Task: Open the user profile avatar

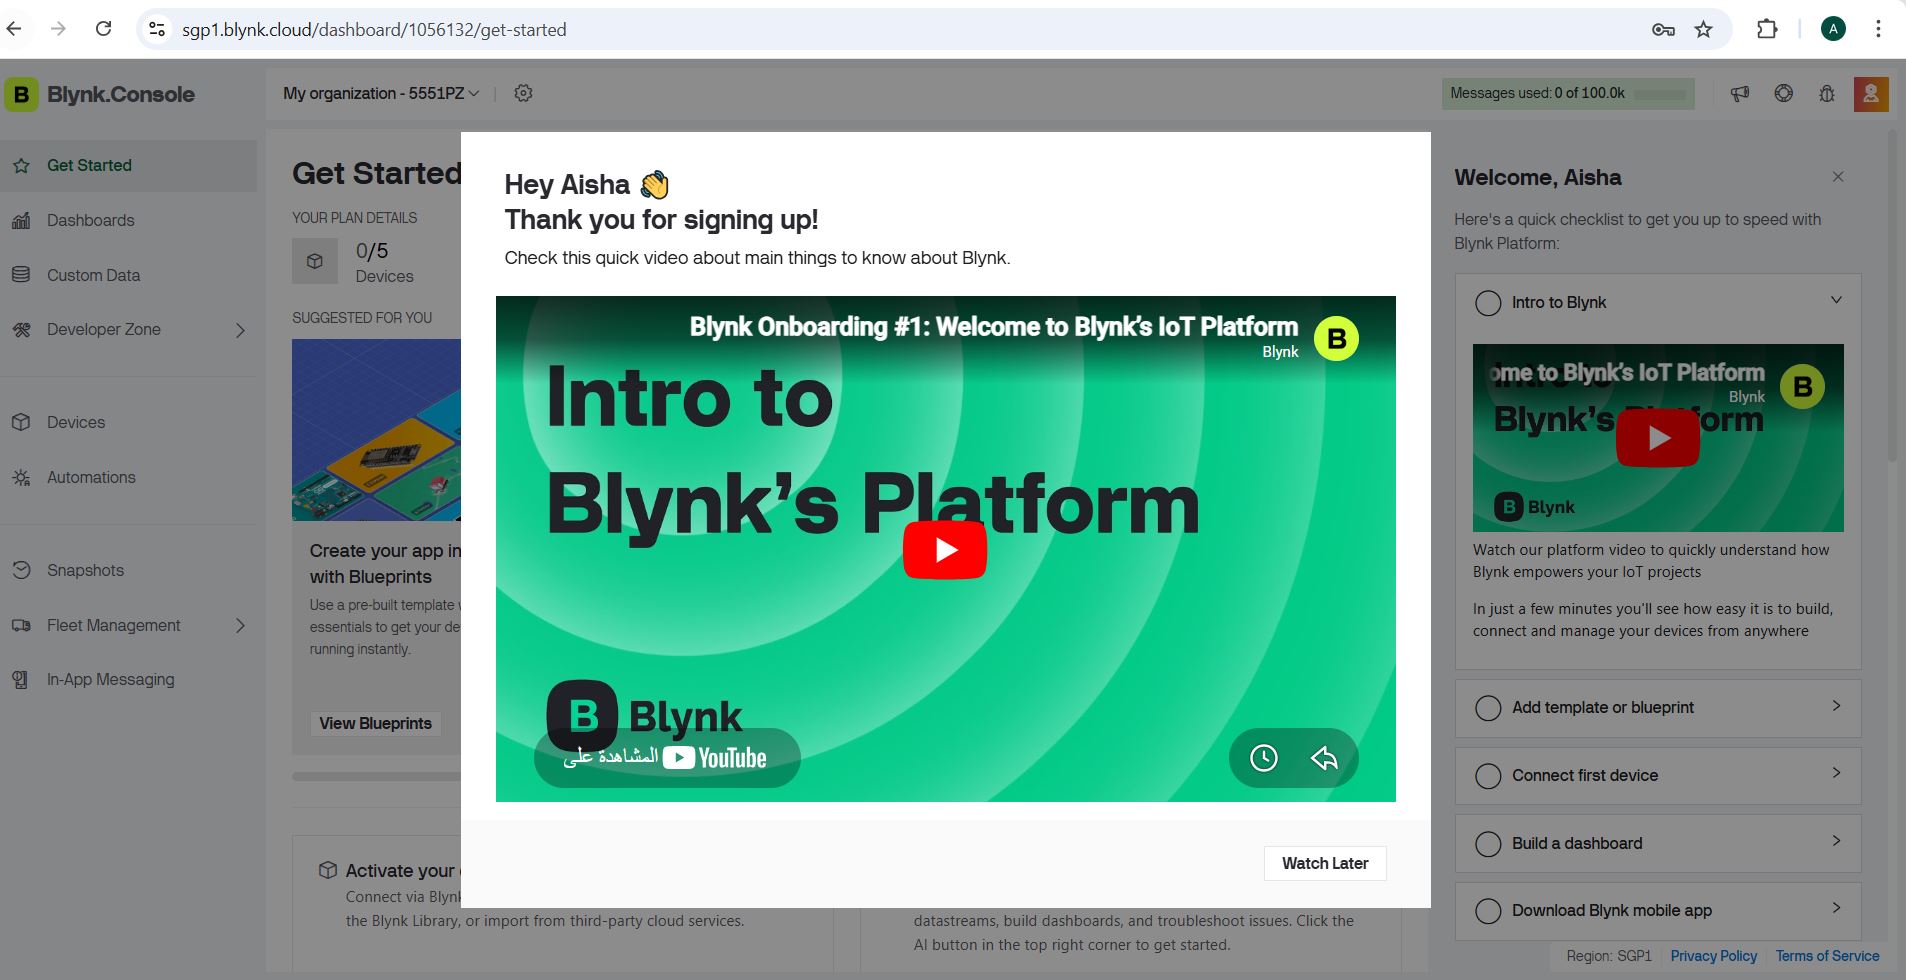Action: click(1871, 94)
